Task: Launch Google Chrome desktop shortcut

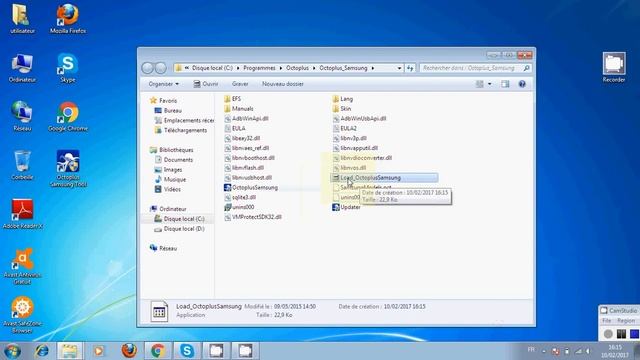Action: coord(68,116)
